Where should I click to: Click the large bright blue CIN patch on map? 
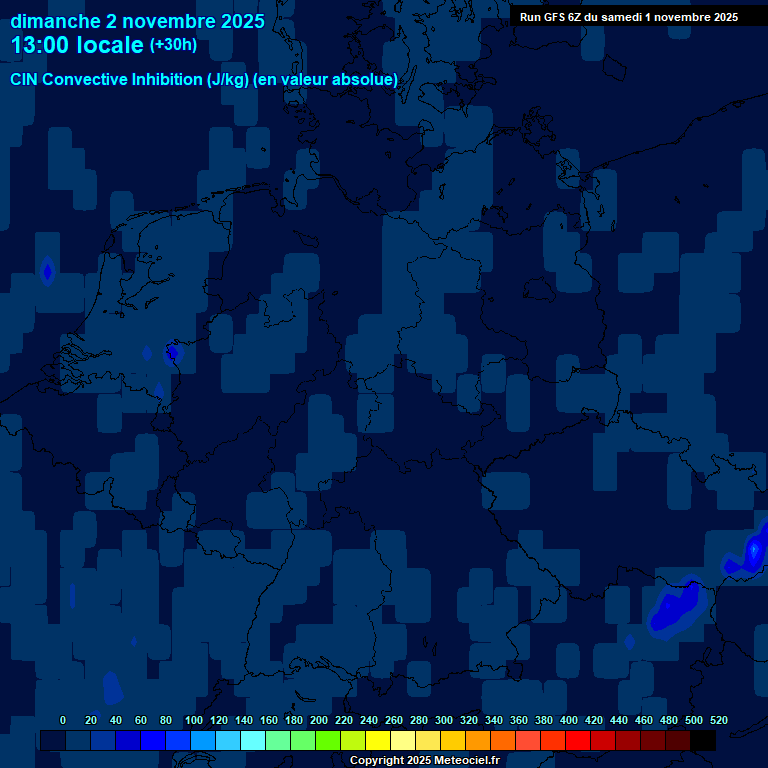click(676, 609)
